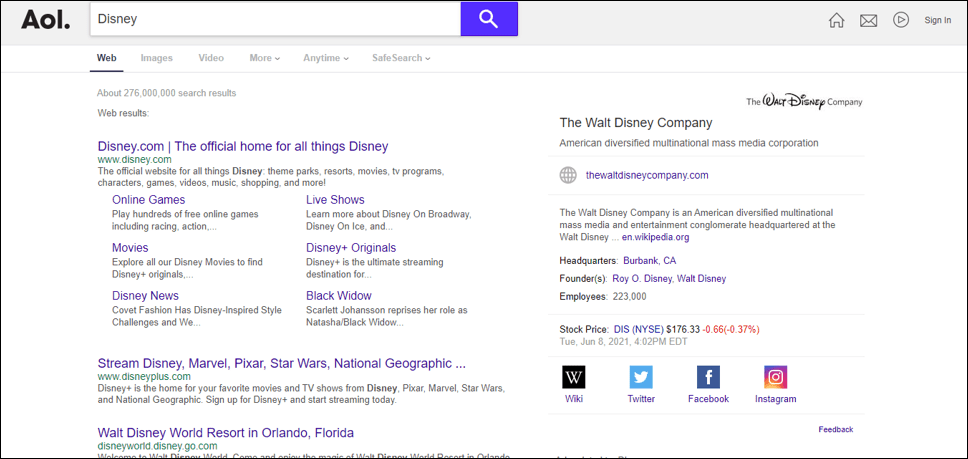Click the Twitter text label
968x459 pixels.
click(x=641, y=399)
